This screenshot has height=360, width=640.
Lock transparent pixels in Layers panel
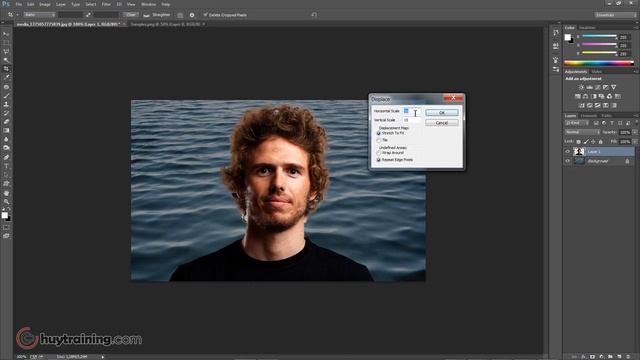[578, 142]
